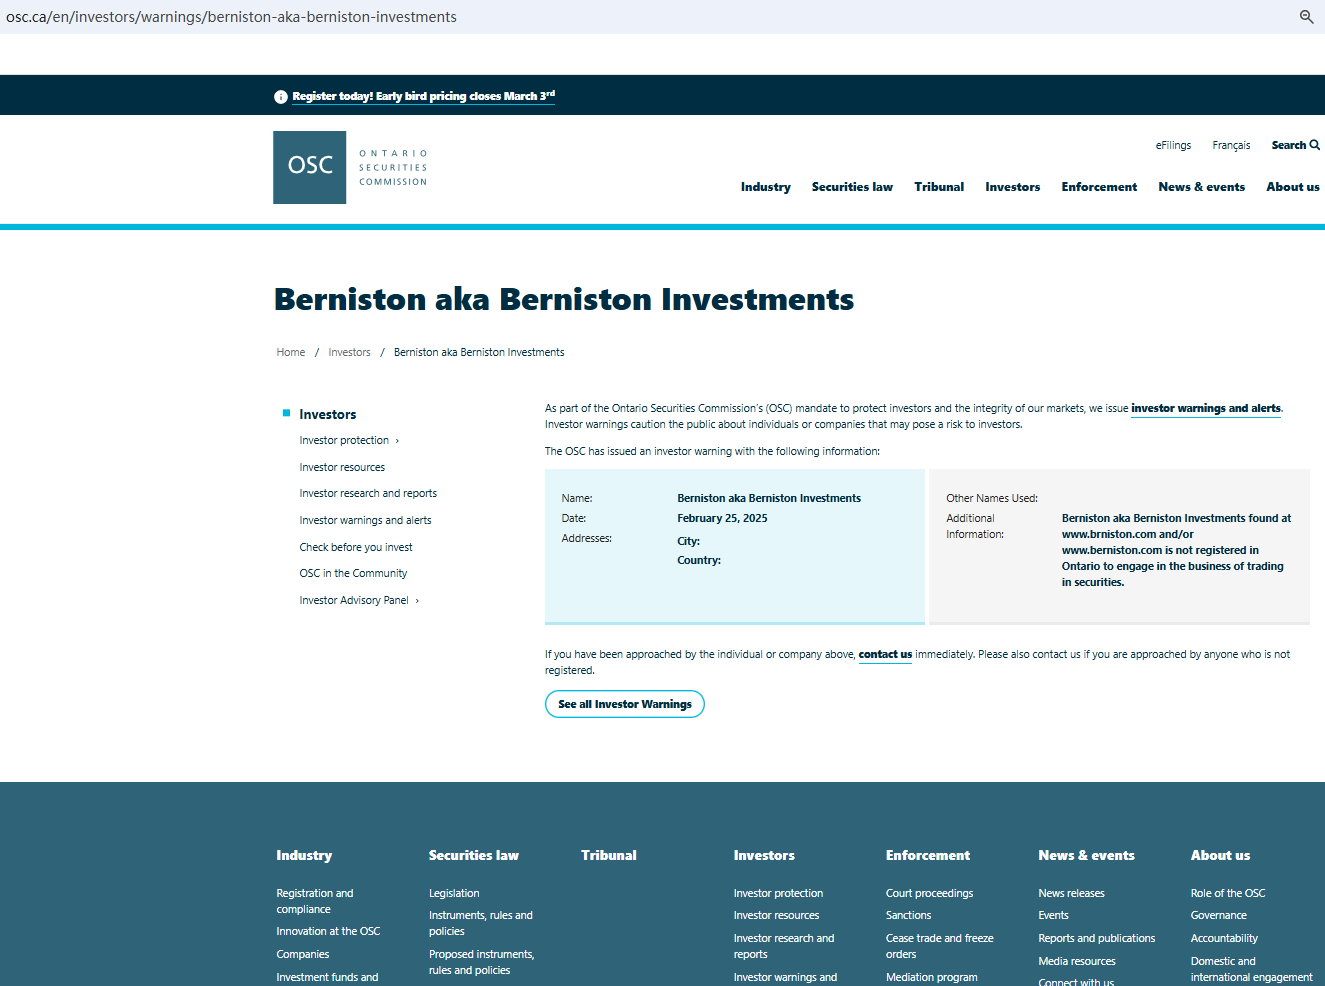Open OSC in the Community
This screenshot has height=986, width=1325.
(353, 573)
